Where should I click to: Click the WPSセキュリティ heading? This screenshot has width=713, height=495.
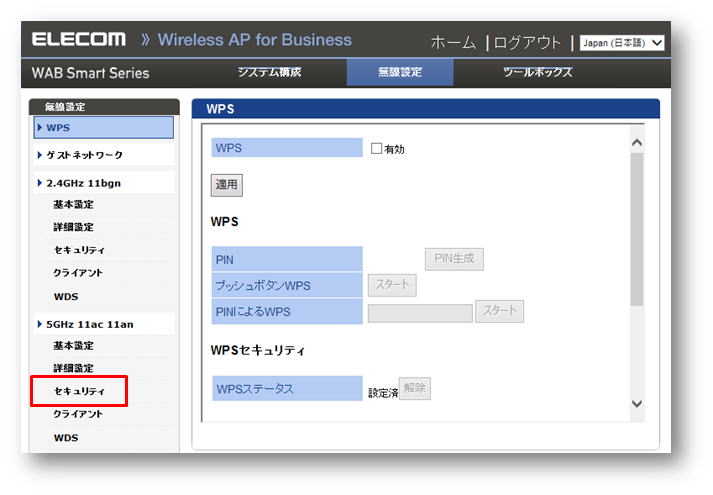point(258,350)
